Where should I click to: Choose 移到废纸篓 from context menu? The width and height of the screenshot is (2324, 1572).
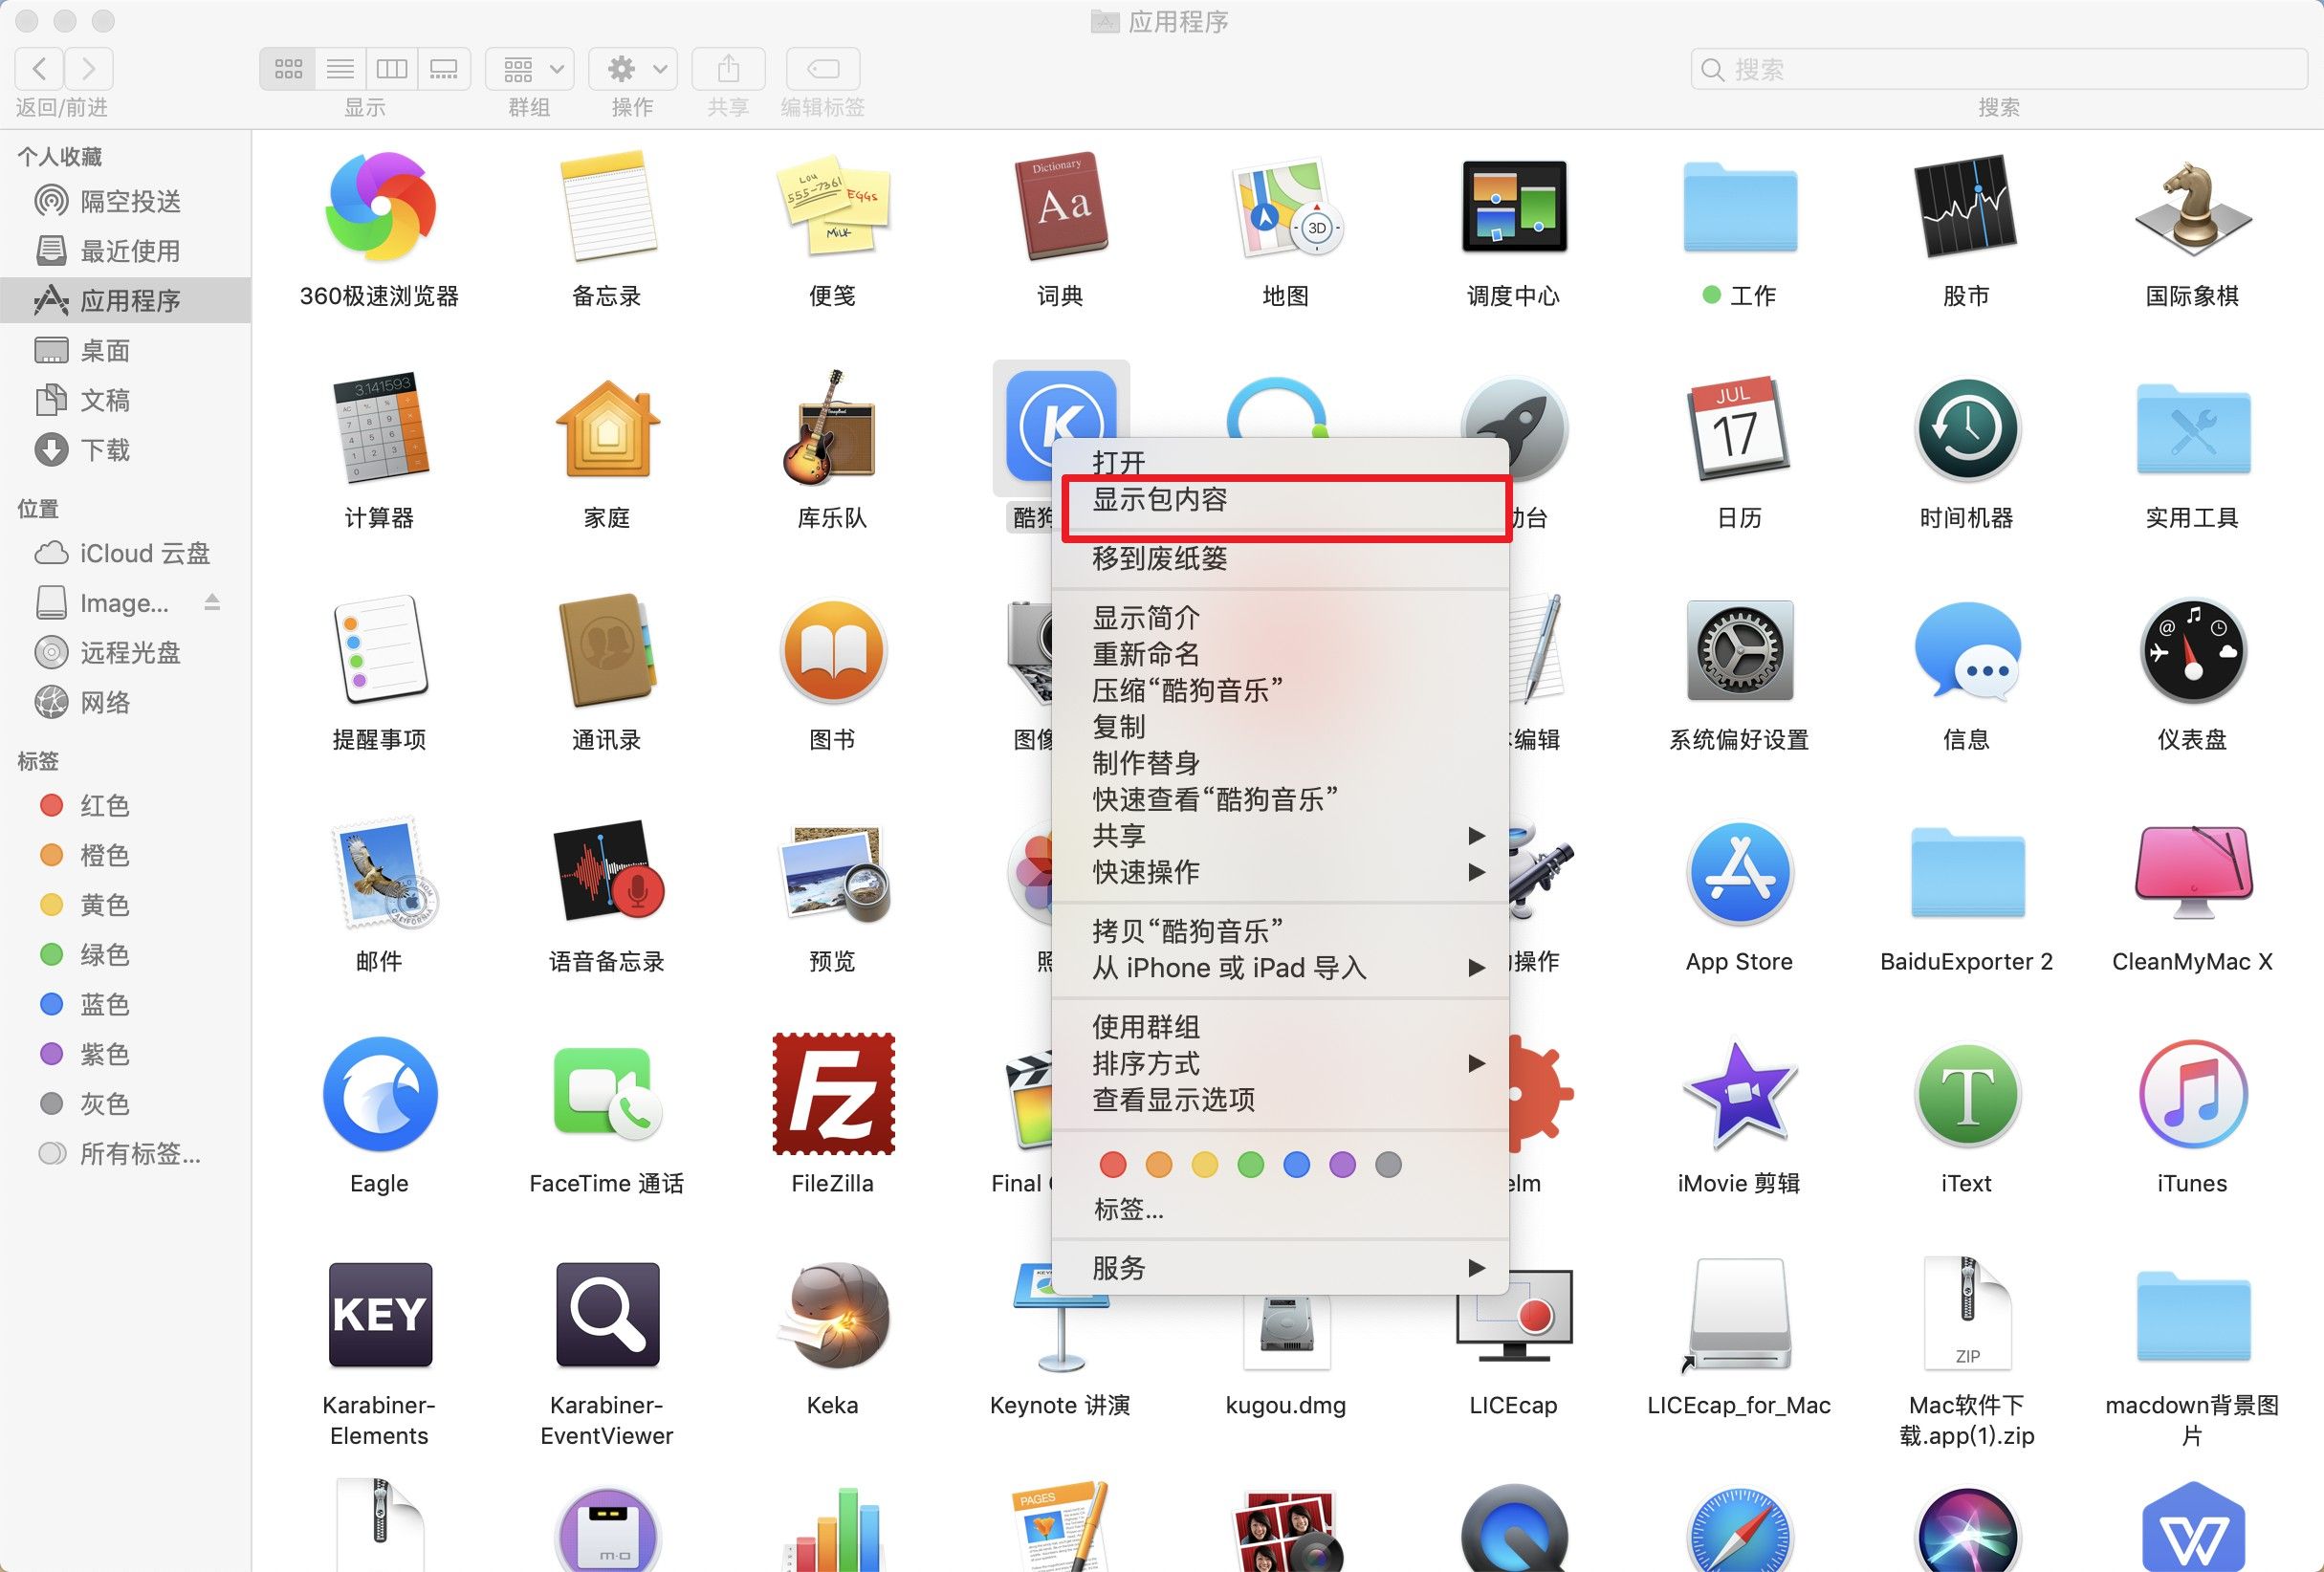click(x=1280, y=558)
